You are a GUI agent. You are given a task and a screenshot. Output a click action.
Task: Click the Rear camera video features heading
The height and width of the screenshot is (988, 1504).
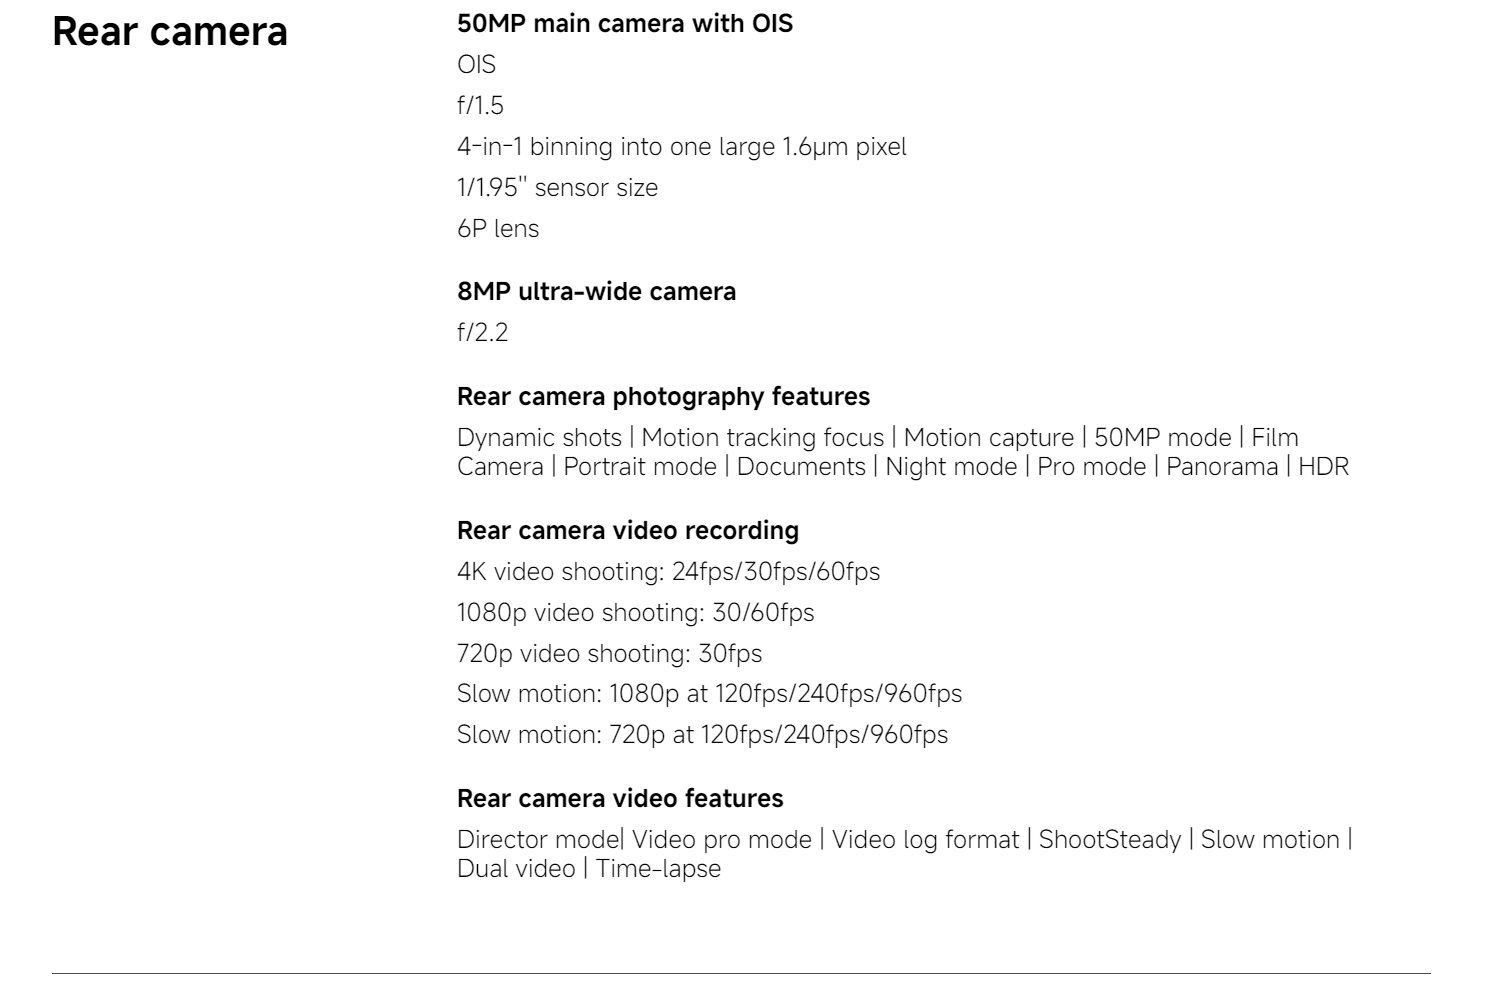(620, 798)
